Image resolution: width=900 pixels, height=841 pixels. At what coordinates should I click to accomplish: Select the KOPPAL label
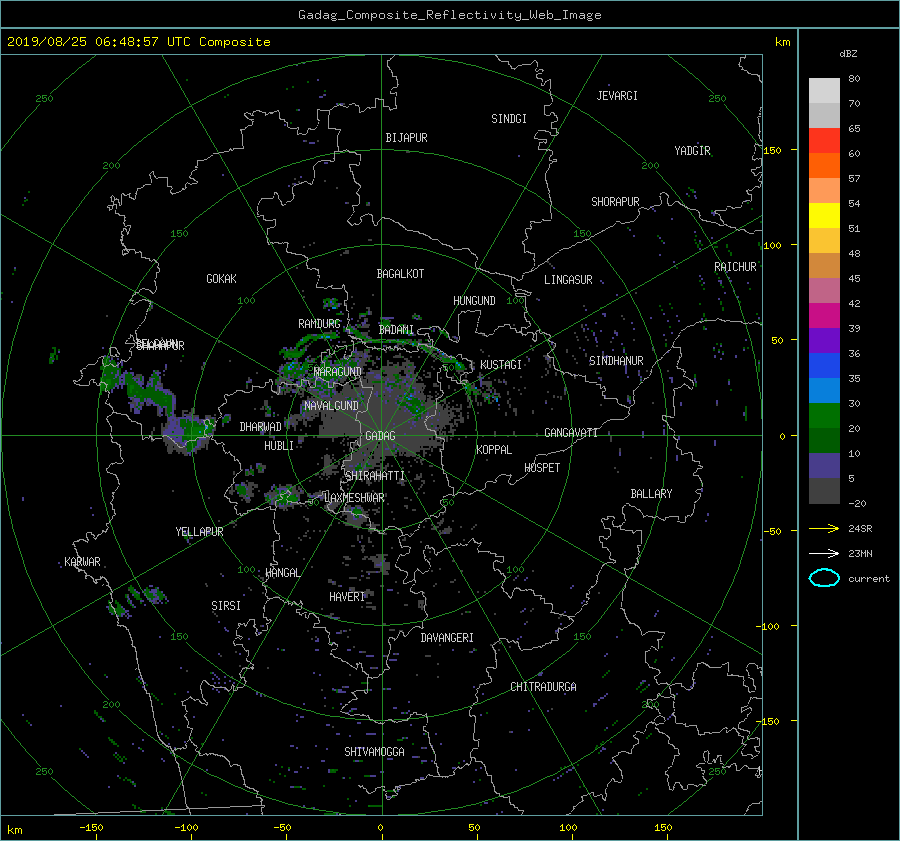click(x=494, y=450)
